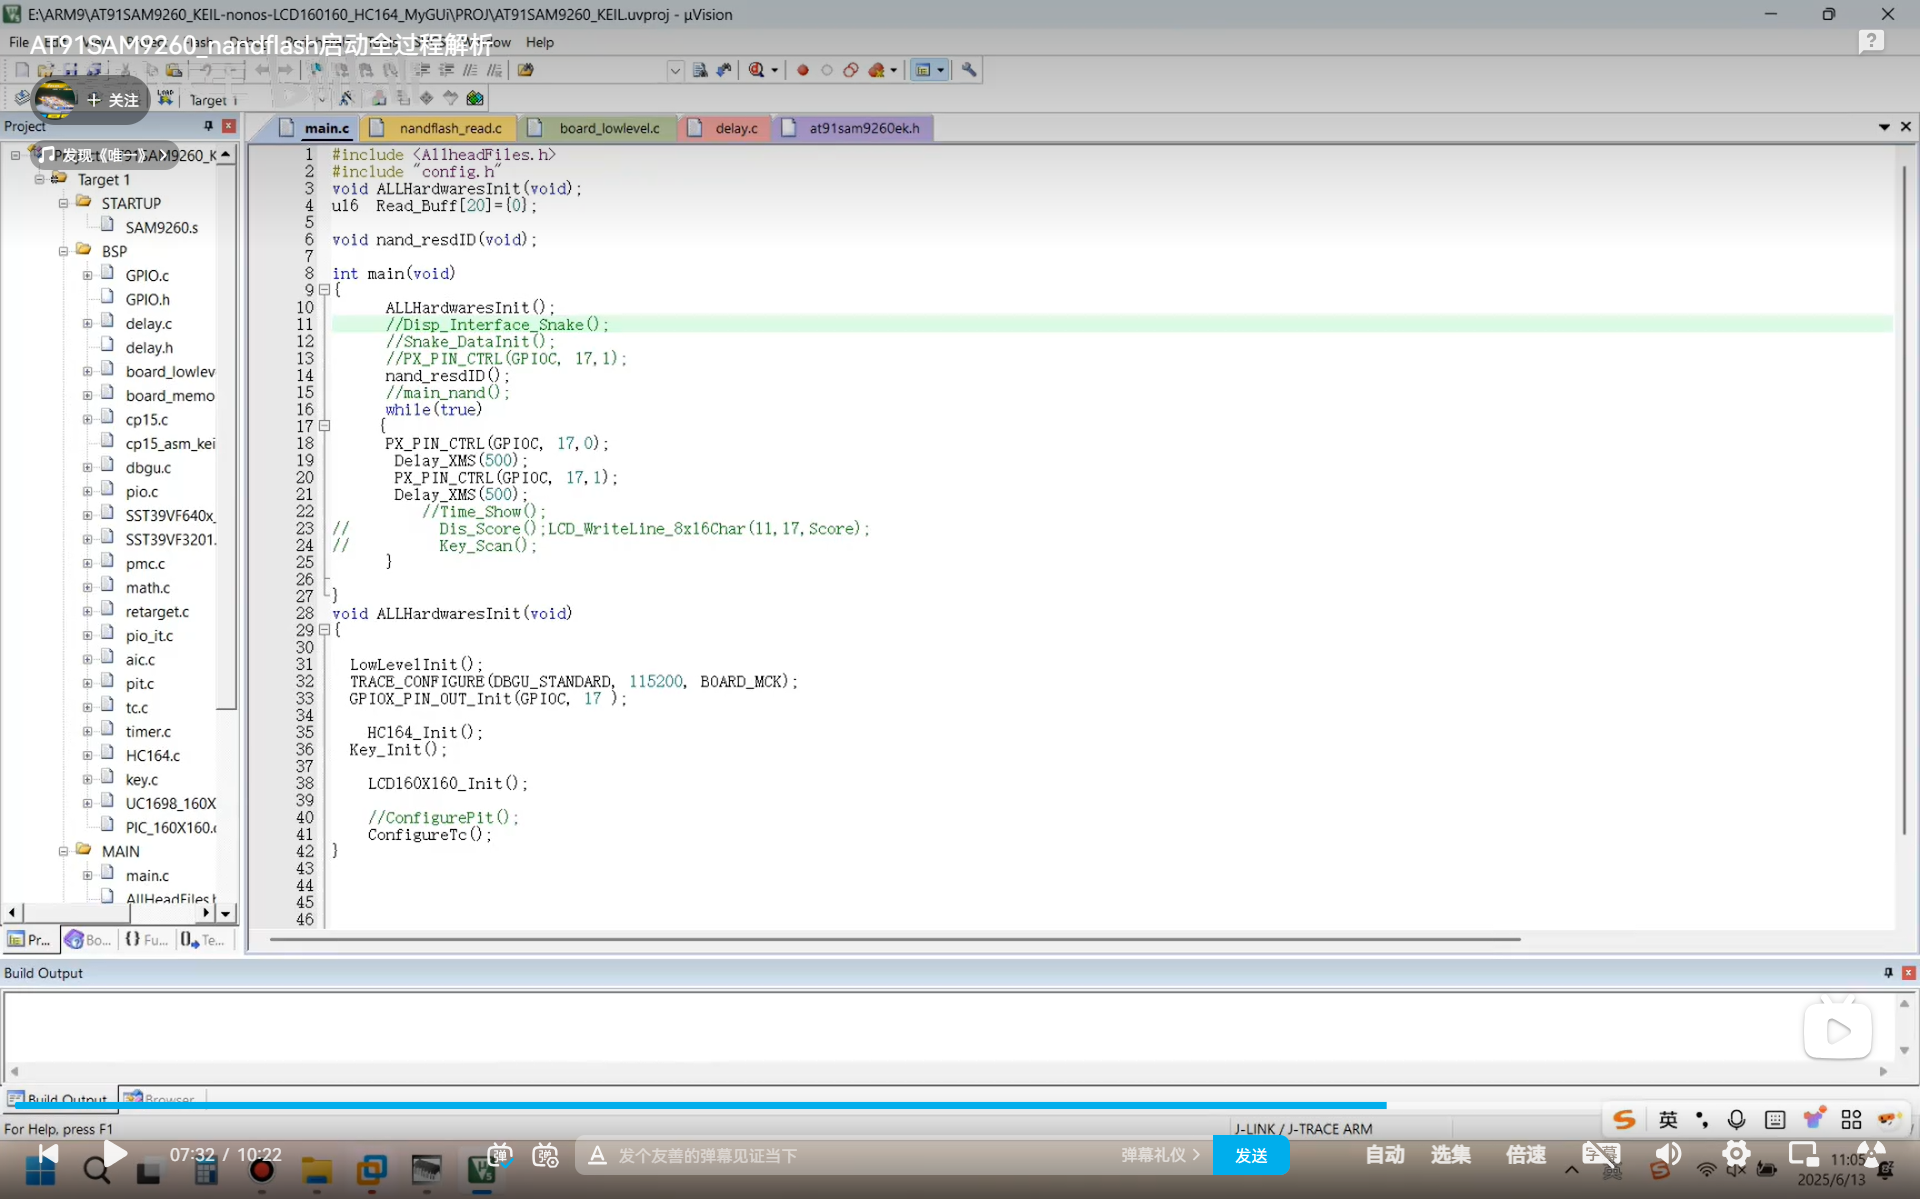Click the video progress bar
Image resolution: width=1920 pixels, height=1199 pixels.
960,1105
